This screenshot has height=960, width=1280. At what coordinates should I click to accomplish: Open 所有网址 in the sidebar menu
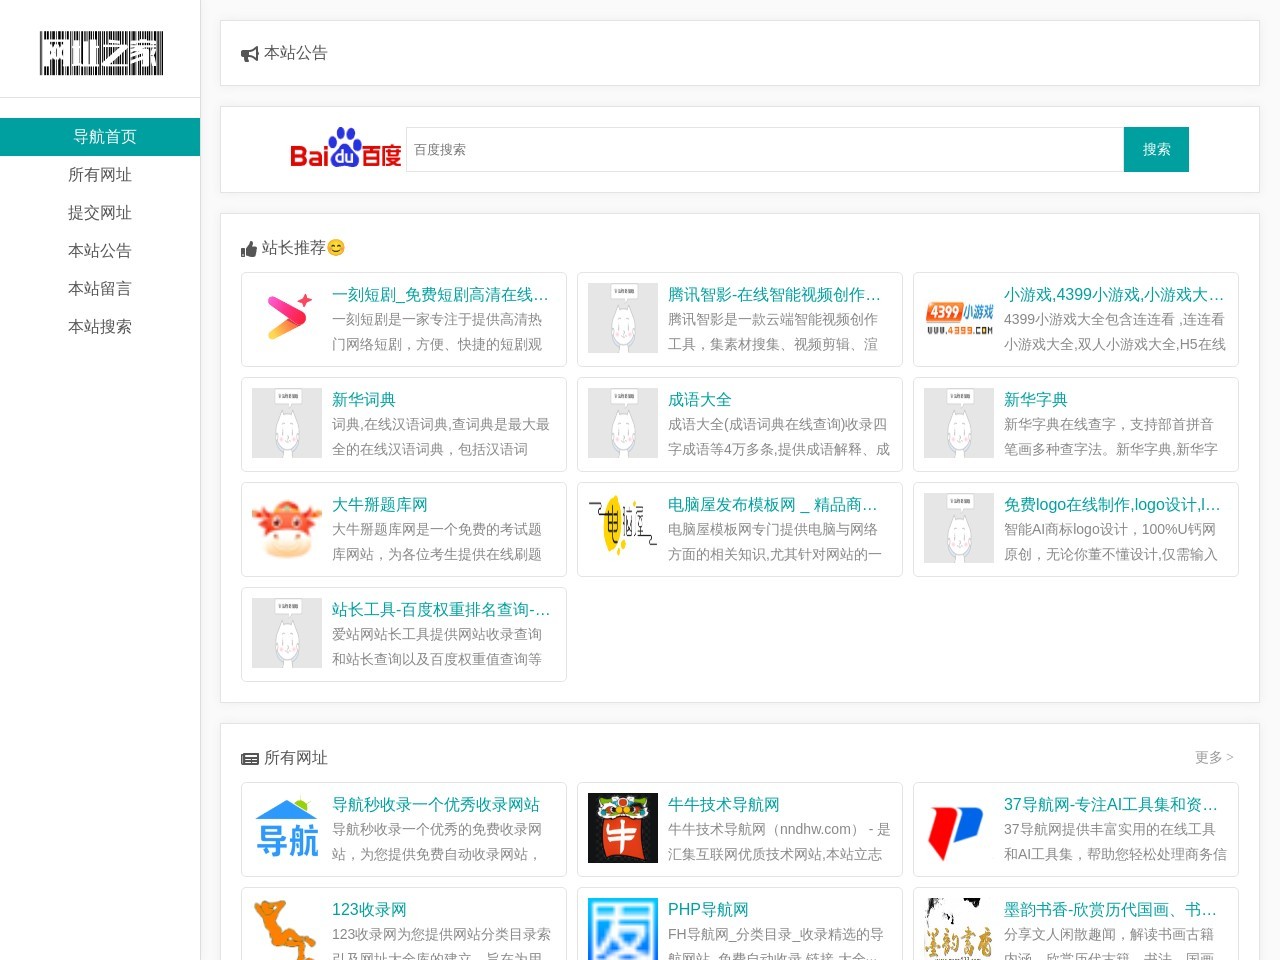point(100,175)
